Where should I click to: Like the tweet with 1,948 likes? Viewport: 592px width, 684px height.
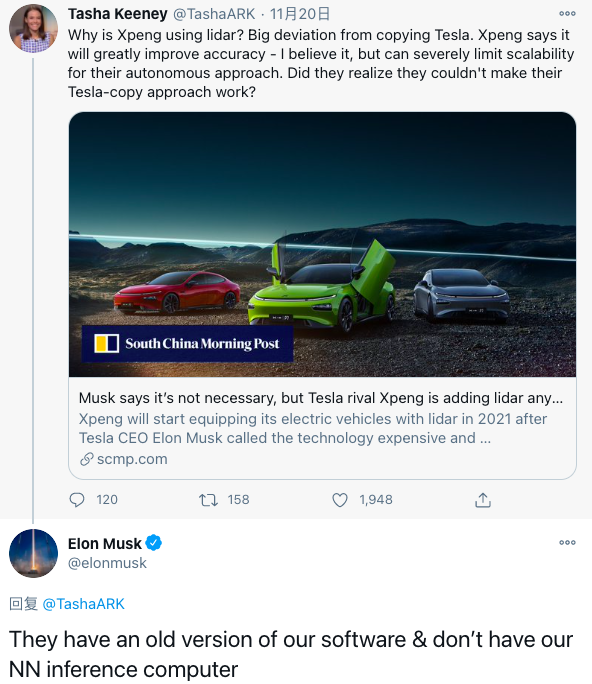tap(340, 499)
